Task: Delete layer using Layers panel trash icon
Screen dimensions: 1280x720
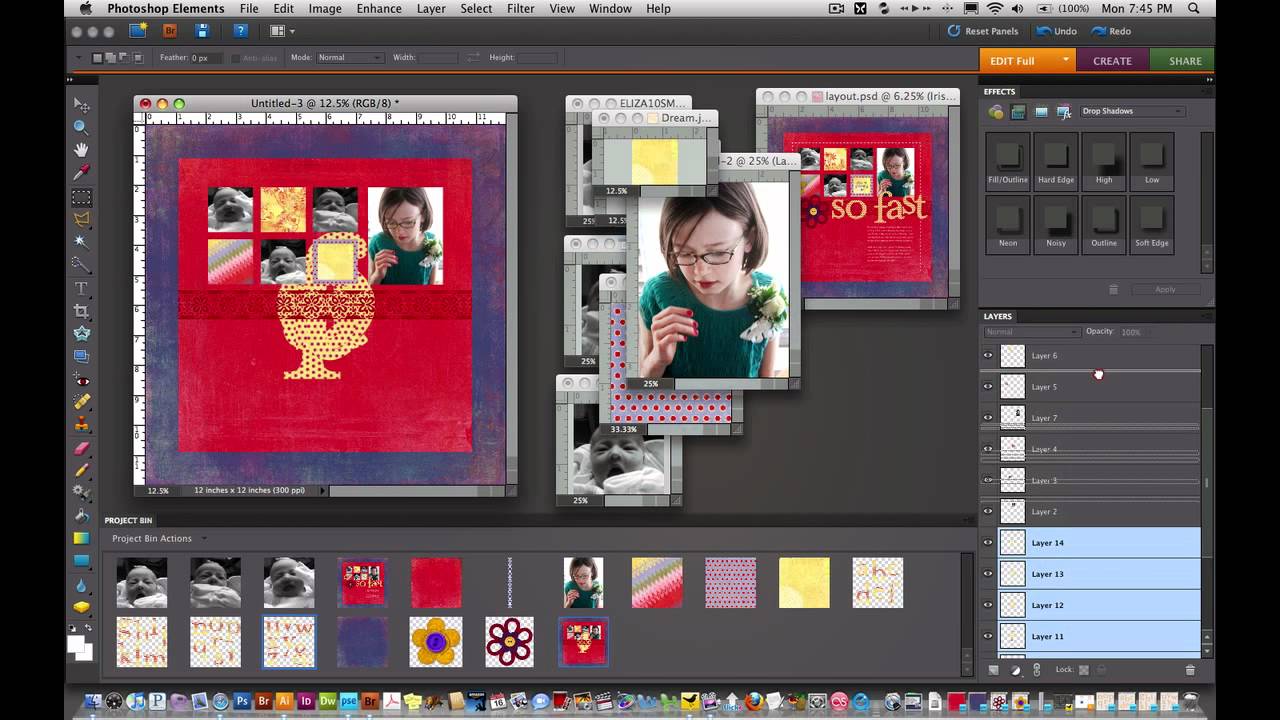Action: 1190,670
